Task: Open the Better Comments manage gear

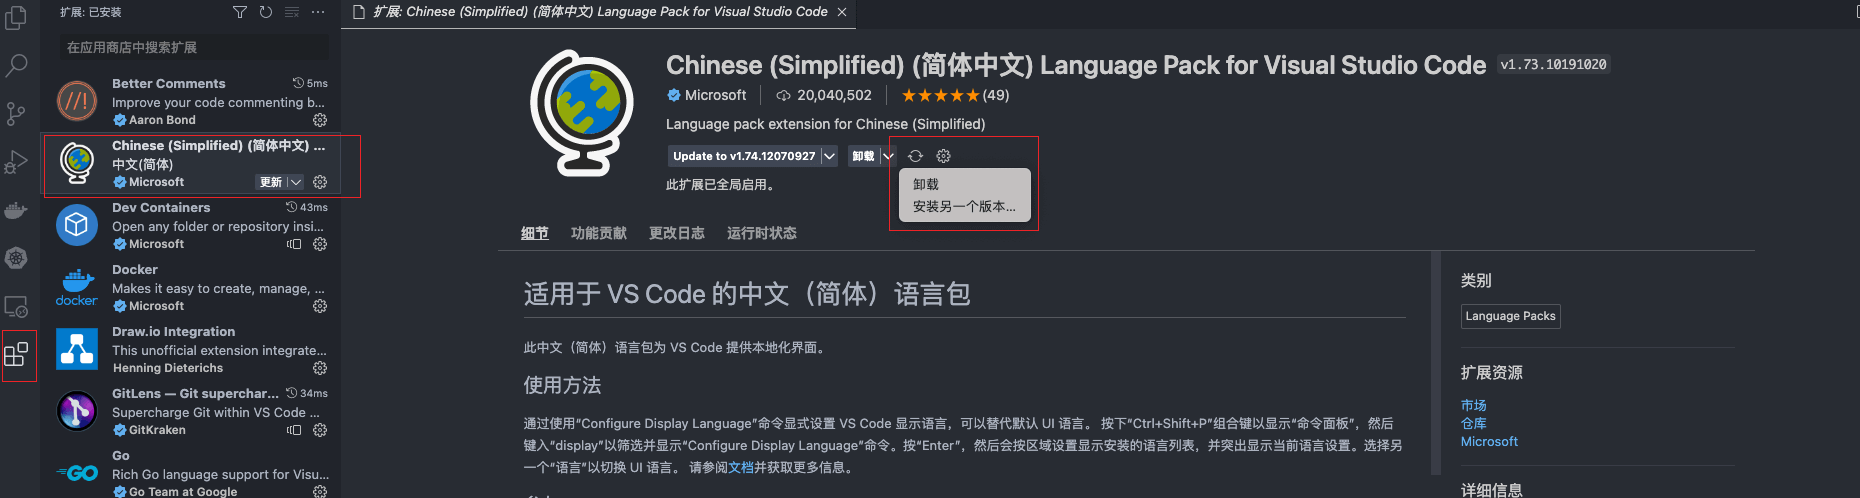Action: pyautogui.click(x=320, y=120)
